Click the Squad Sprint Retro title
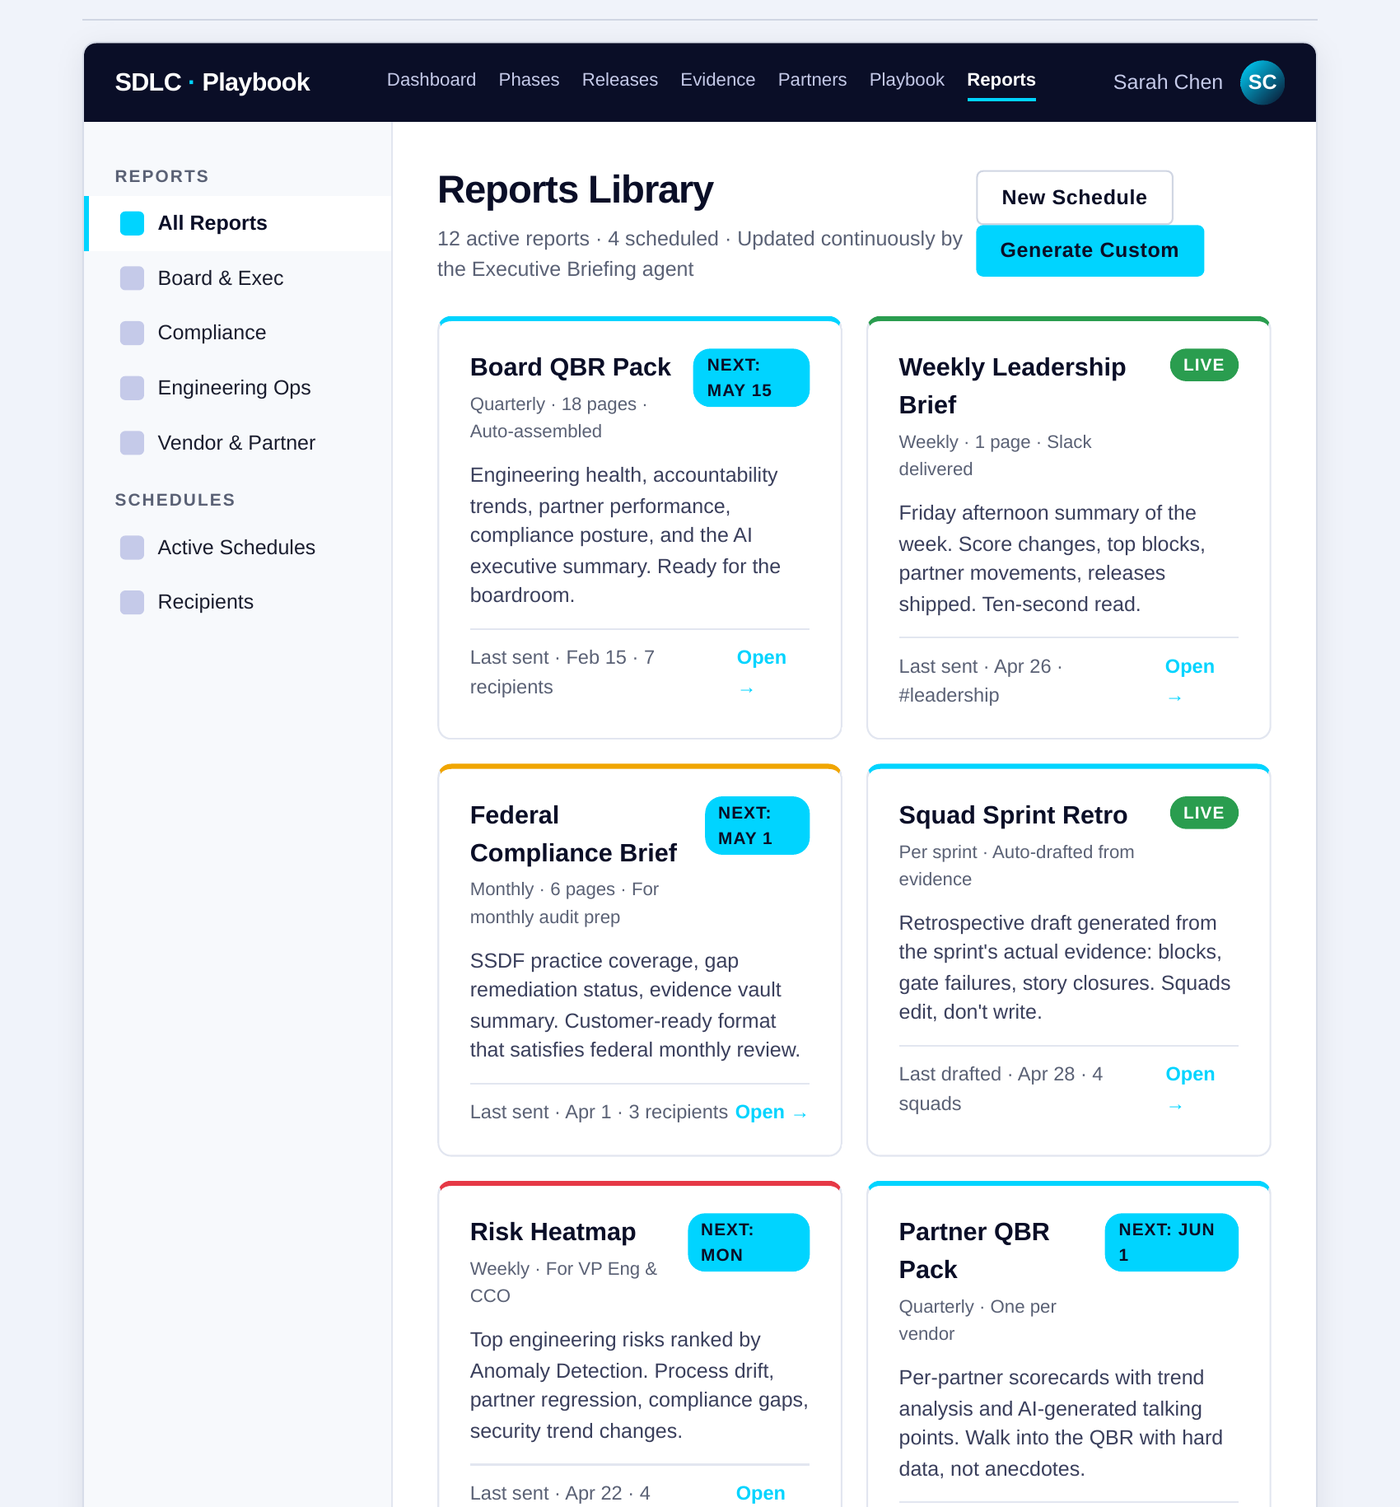1400x1507 pixels. point(1013,815)
